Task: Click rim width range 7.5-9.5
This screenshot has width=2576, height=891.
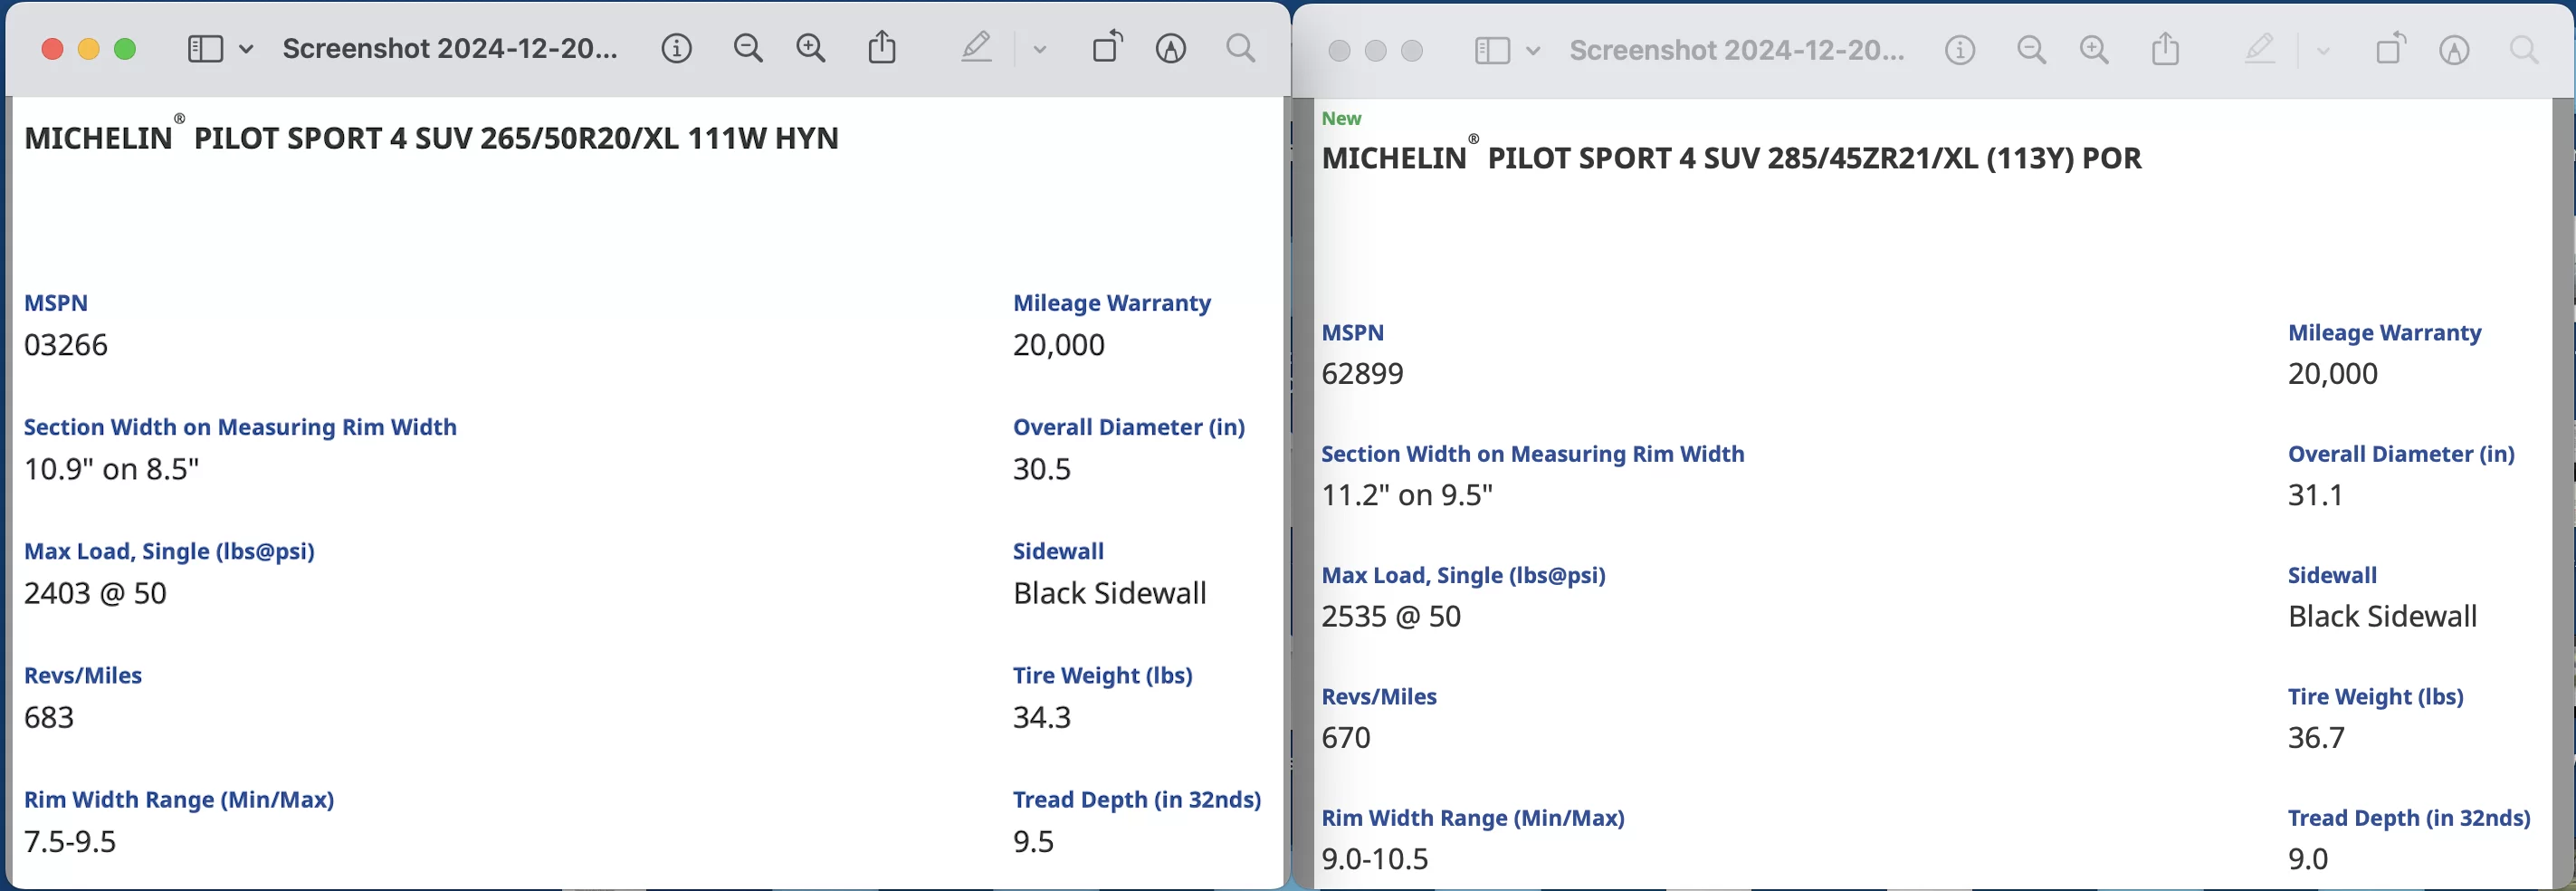Action: tap(70, 842)
